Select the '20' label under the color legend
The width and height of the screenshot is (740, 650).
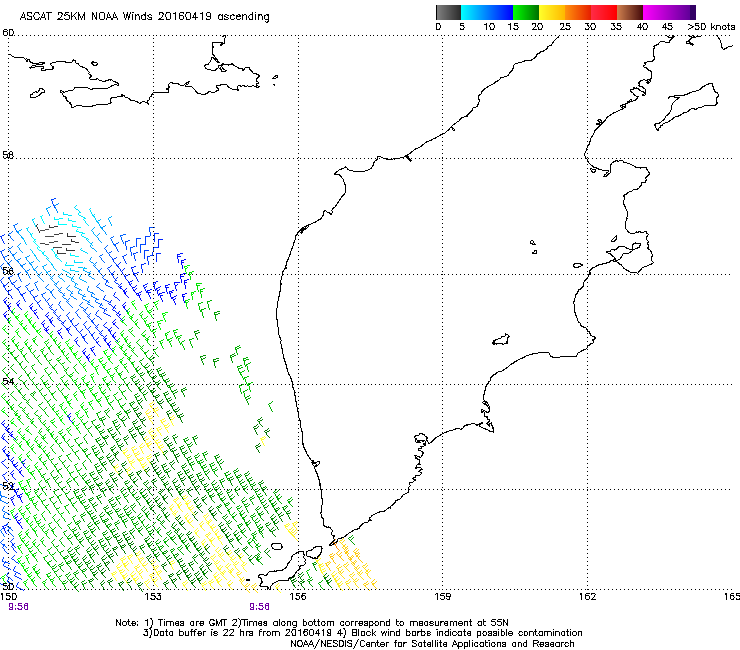[x=537, y=27]
